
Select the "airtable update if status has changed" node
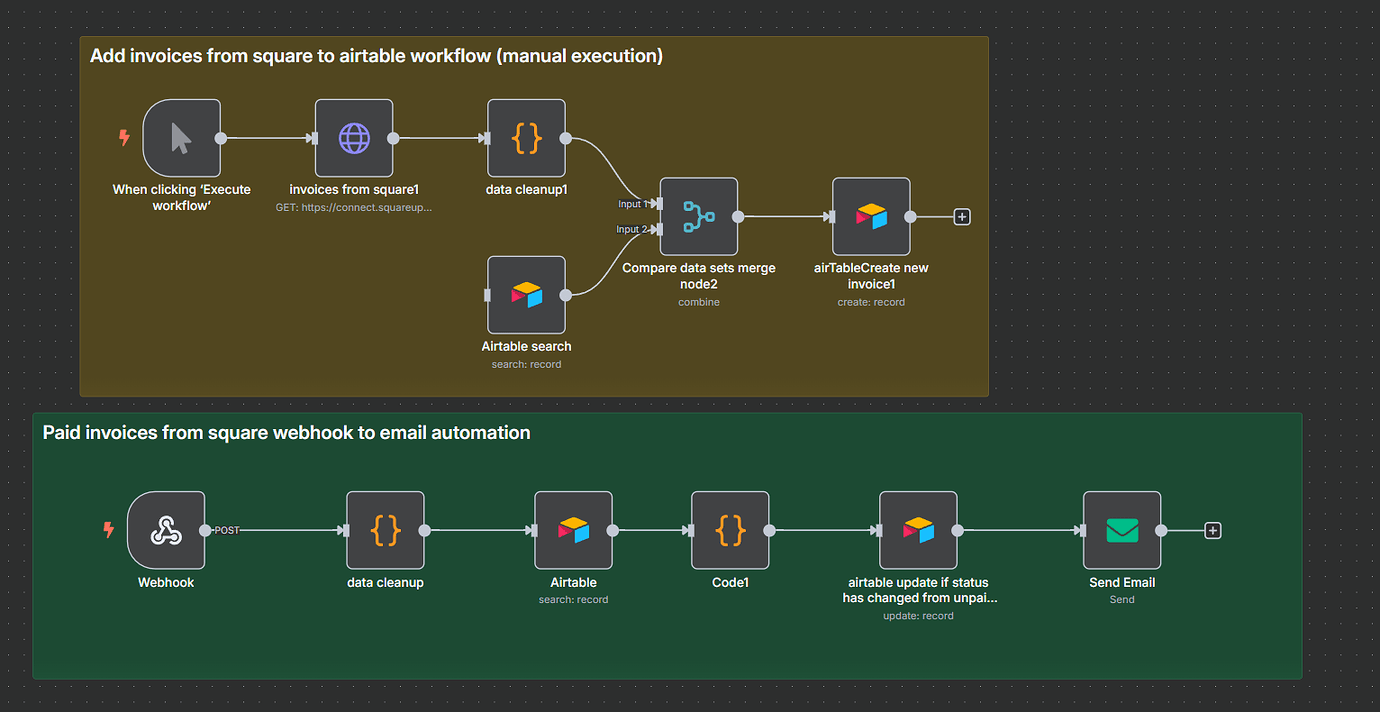point(918,530)
